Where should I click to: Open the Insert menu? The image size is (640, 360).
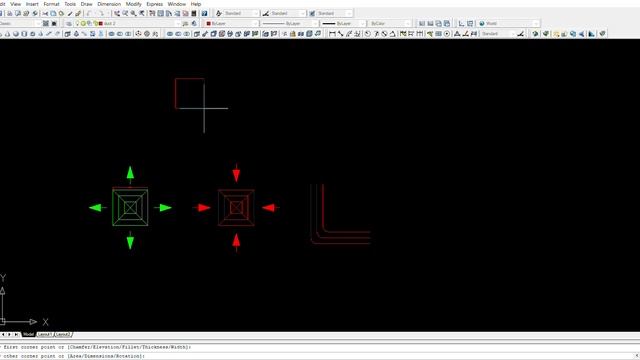coord(32,4)
